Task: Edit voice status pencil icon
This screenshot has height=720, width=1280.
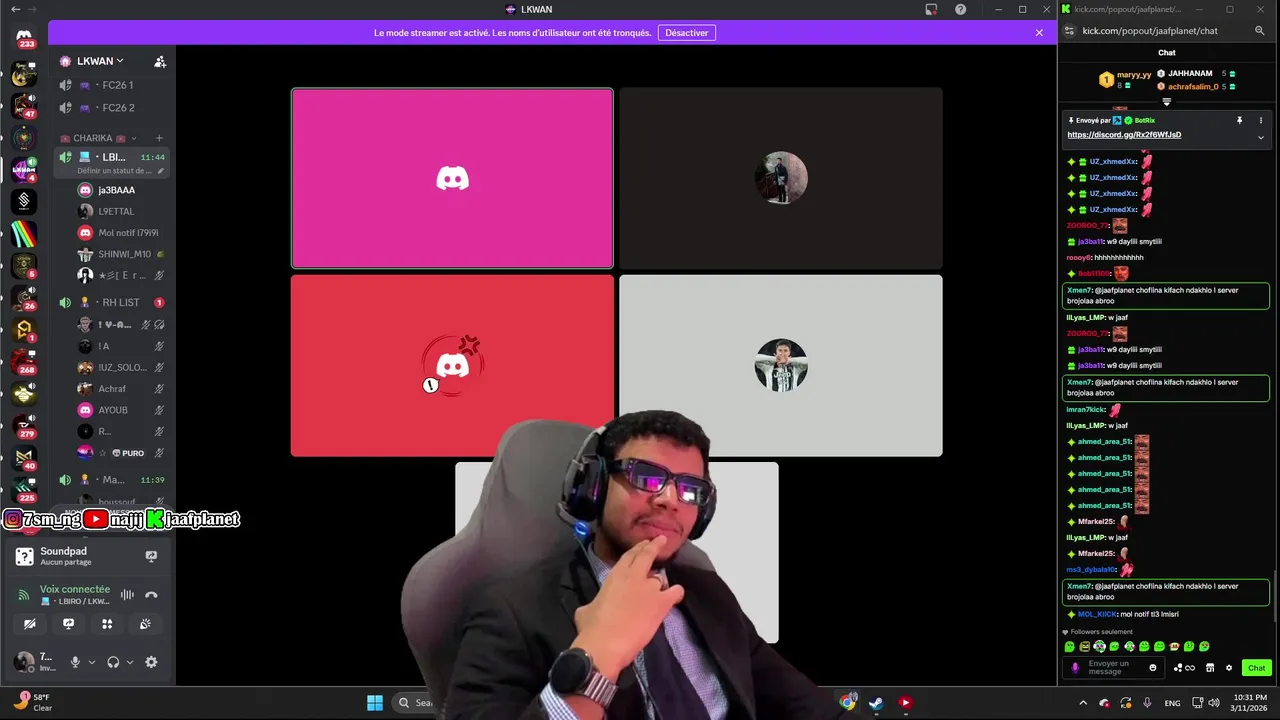Action: tap(161, 171)
